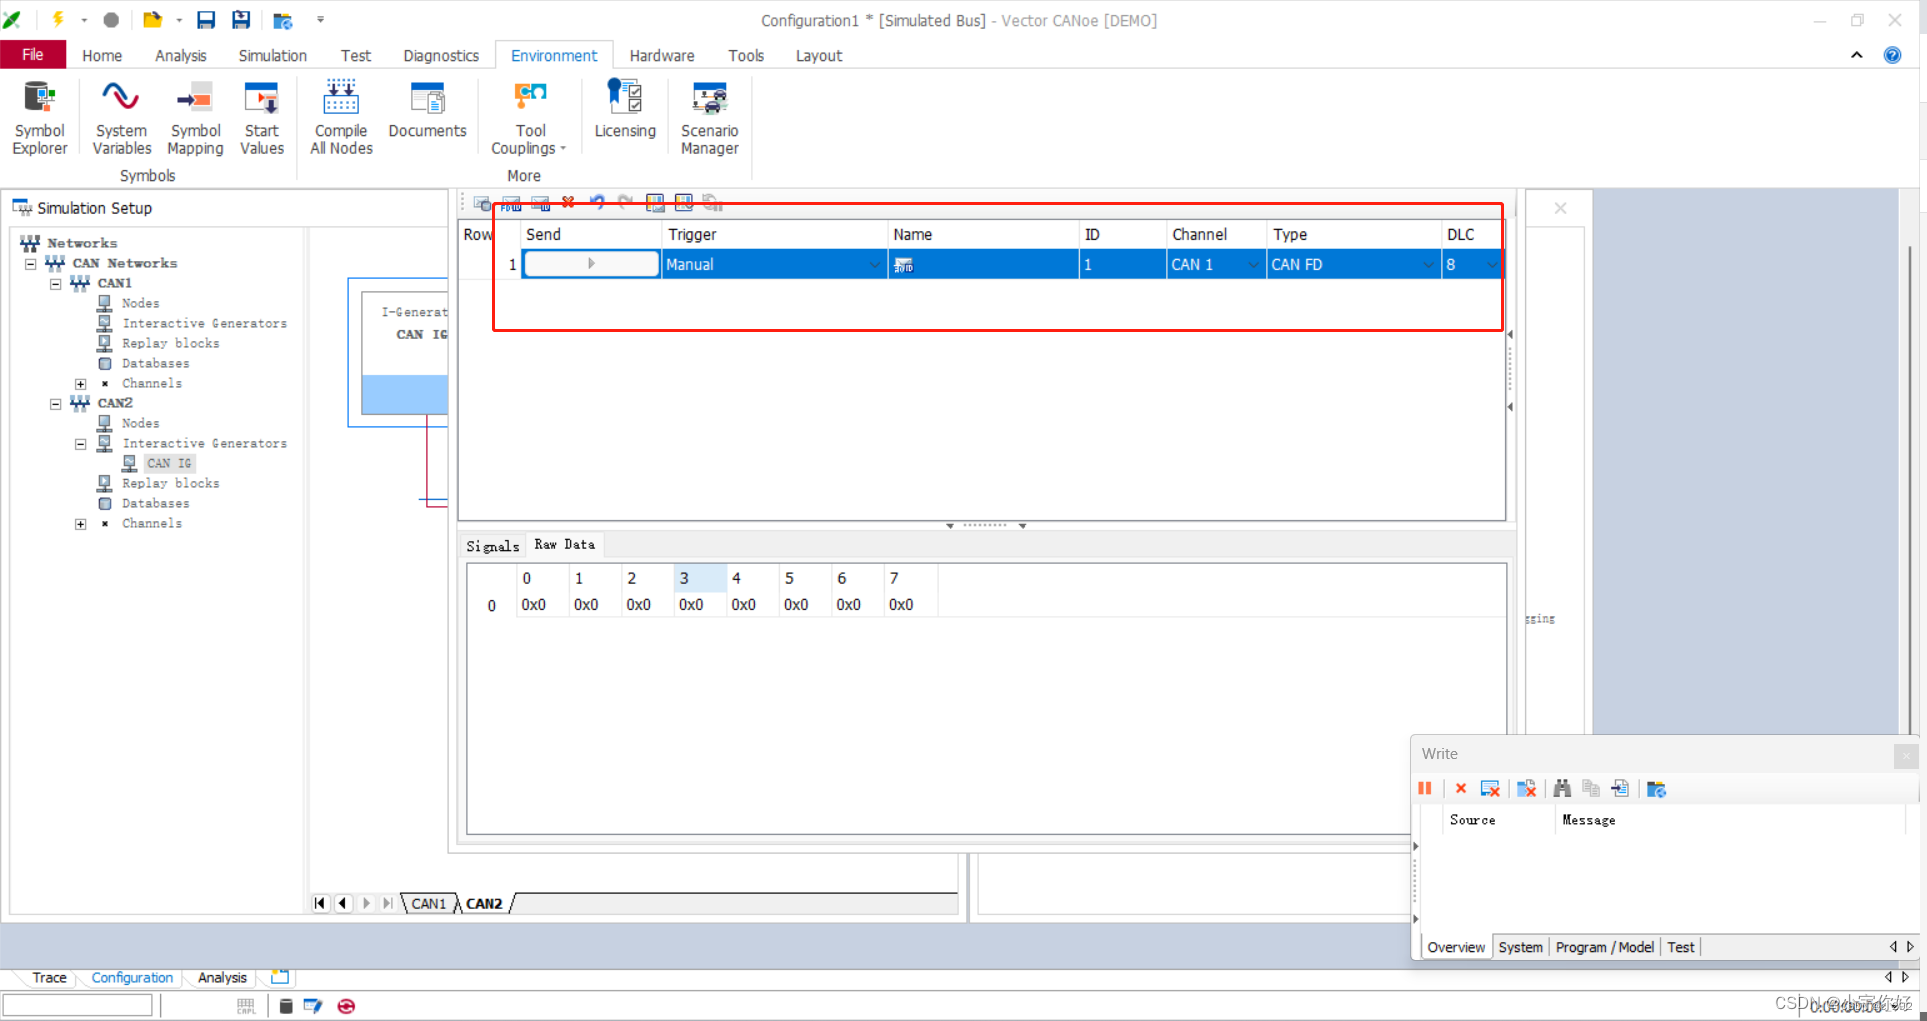Screen dimensions: 1927x1021
Task: Open the System tab in Write window
Action: [1520, 947]
